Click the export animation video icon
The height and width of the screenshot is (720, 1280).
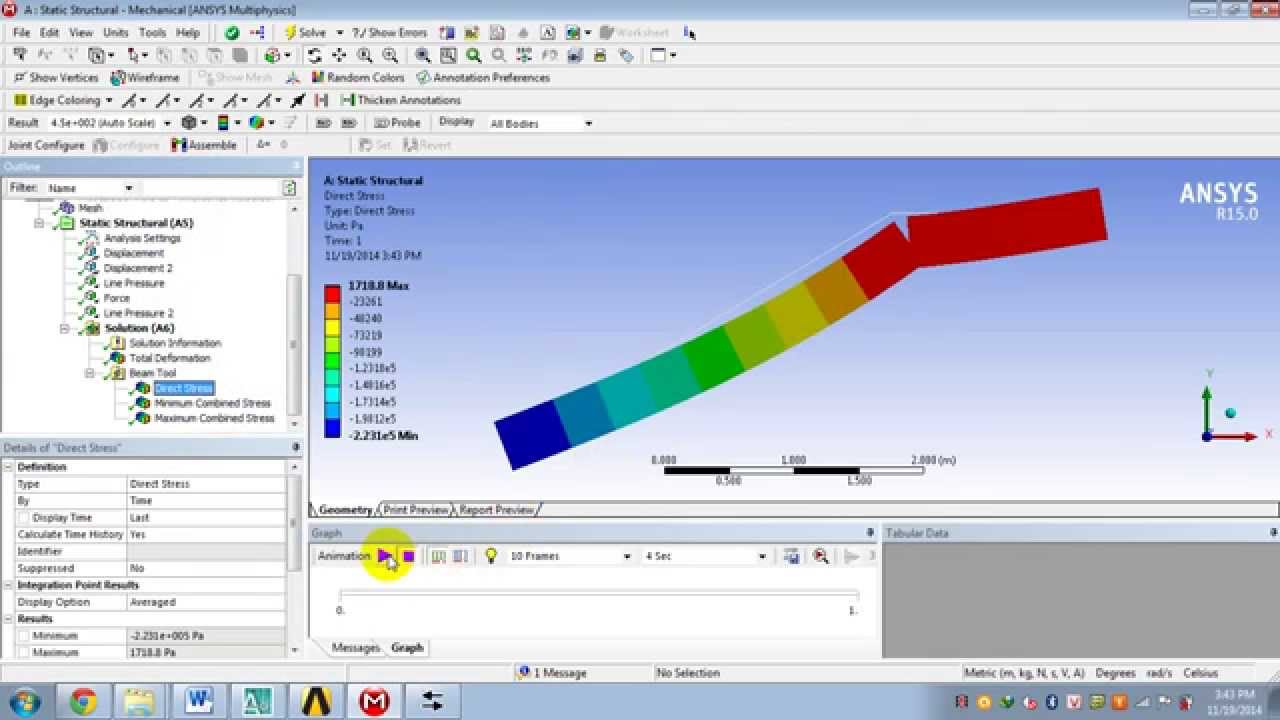click(x=791, y=556)
